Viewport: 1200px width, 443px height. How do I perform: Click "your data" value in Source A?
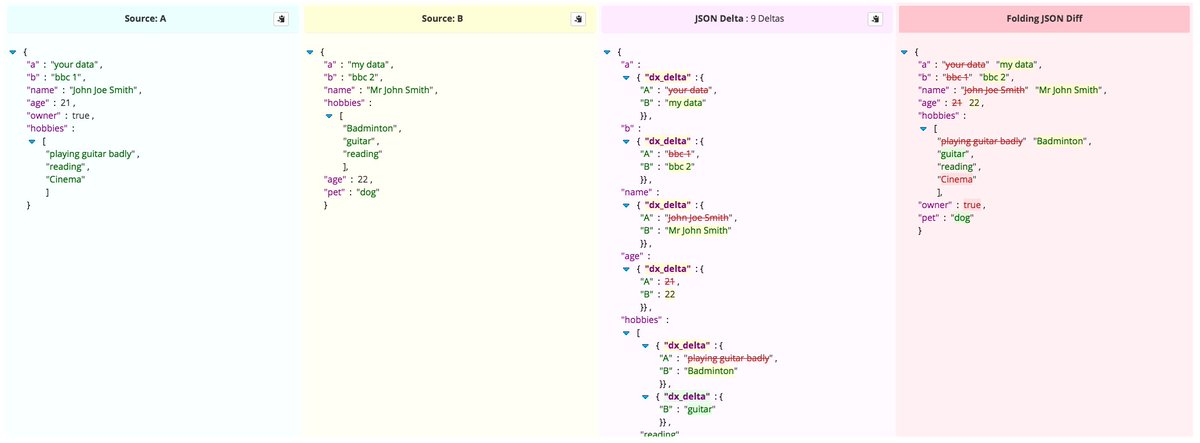click(74, 64)
